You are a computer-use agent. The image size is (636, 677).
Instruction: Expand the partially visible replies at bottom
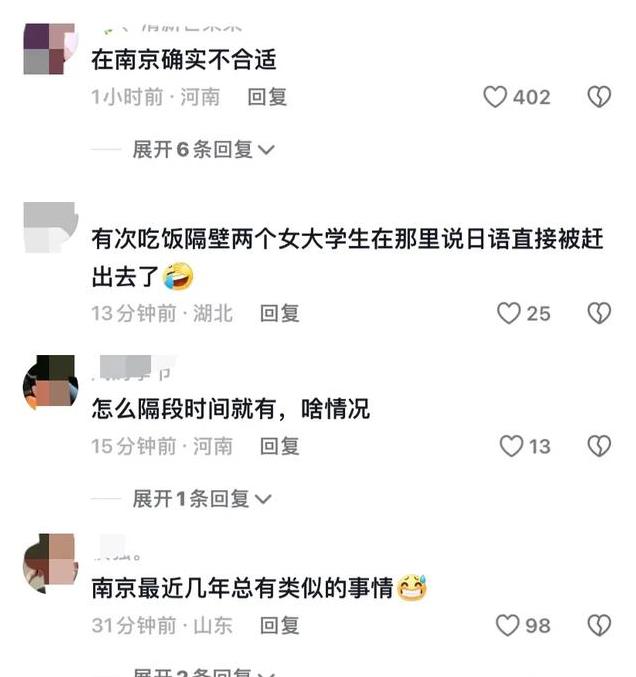(x=203, y=672)
